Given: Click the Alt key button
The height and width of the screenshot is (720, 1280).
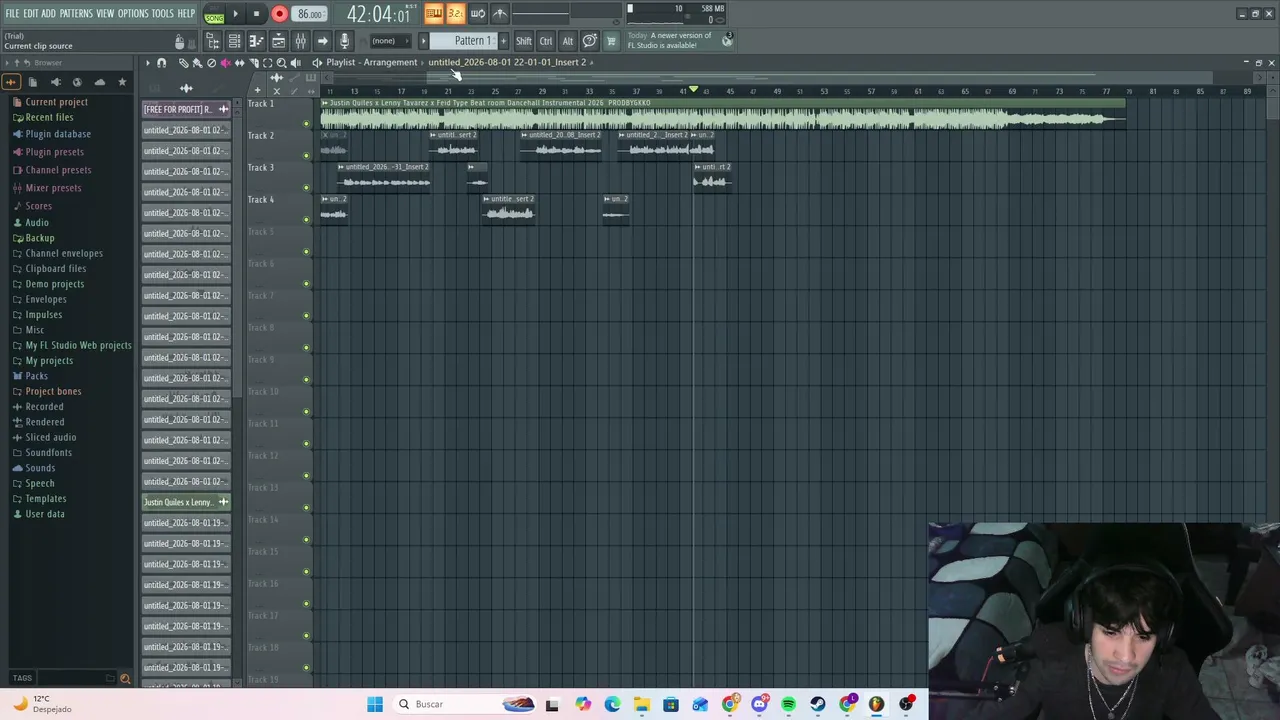Looking at the screenshot, I should pyautogui.click(x=567, y=41).
